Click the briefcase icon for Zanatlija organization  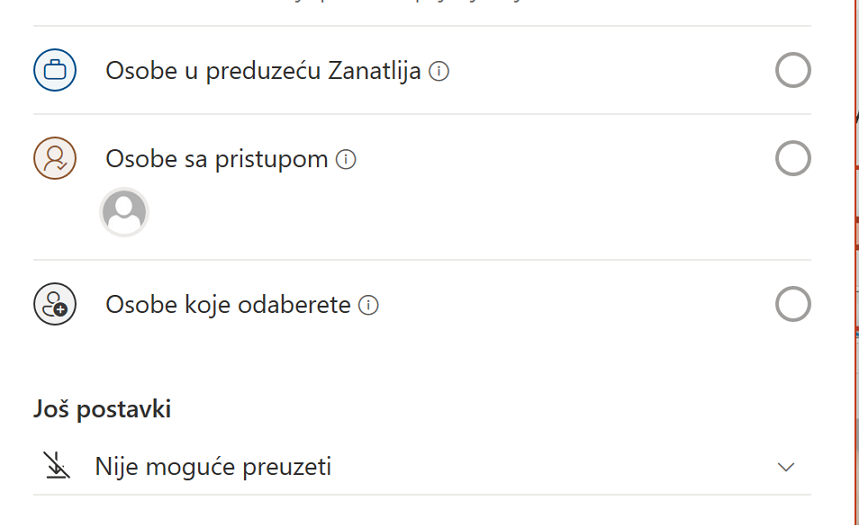[x=55, y=70]
